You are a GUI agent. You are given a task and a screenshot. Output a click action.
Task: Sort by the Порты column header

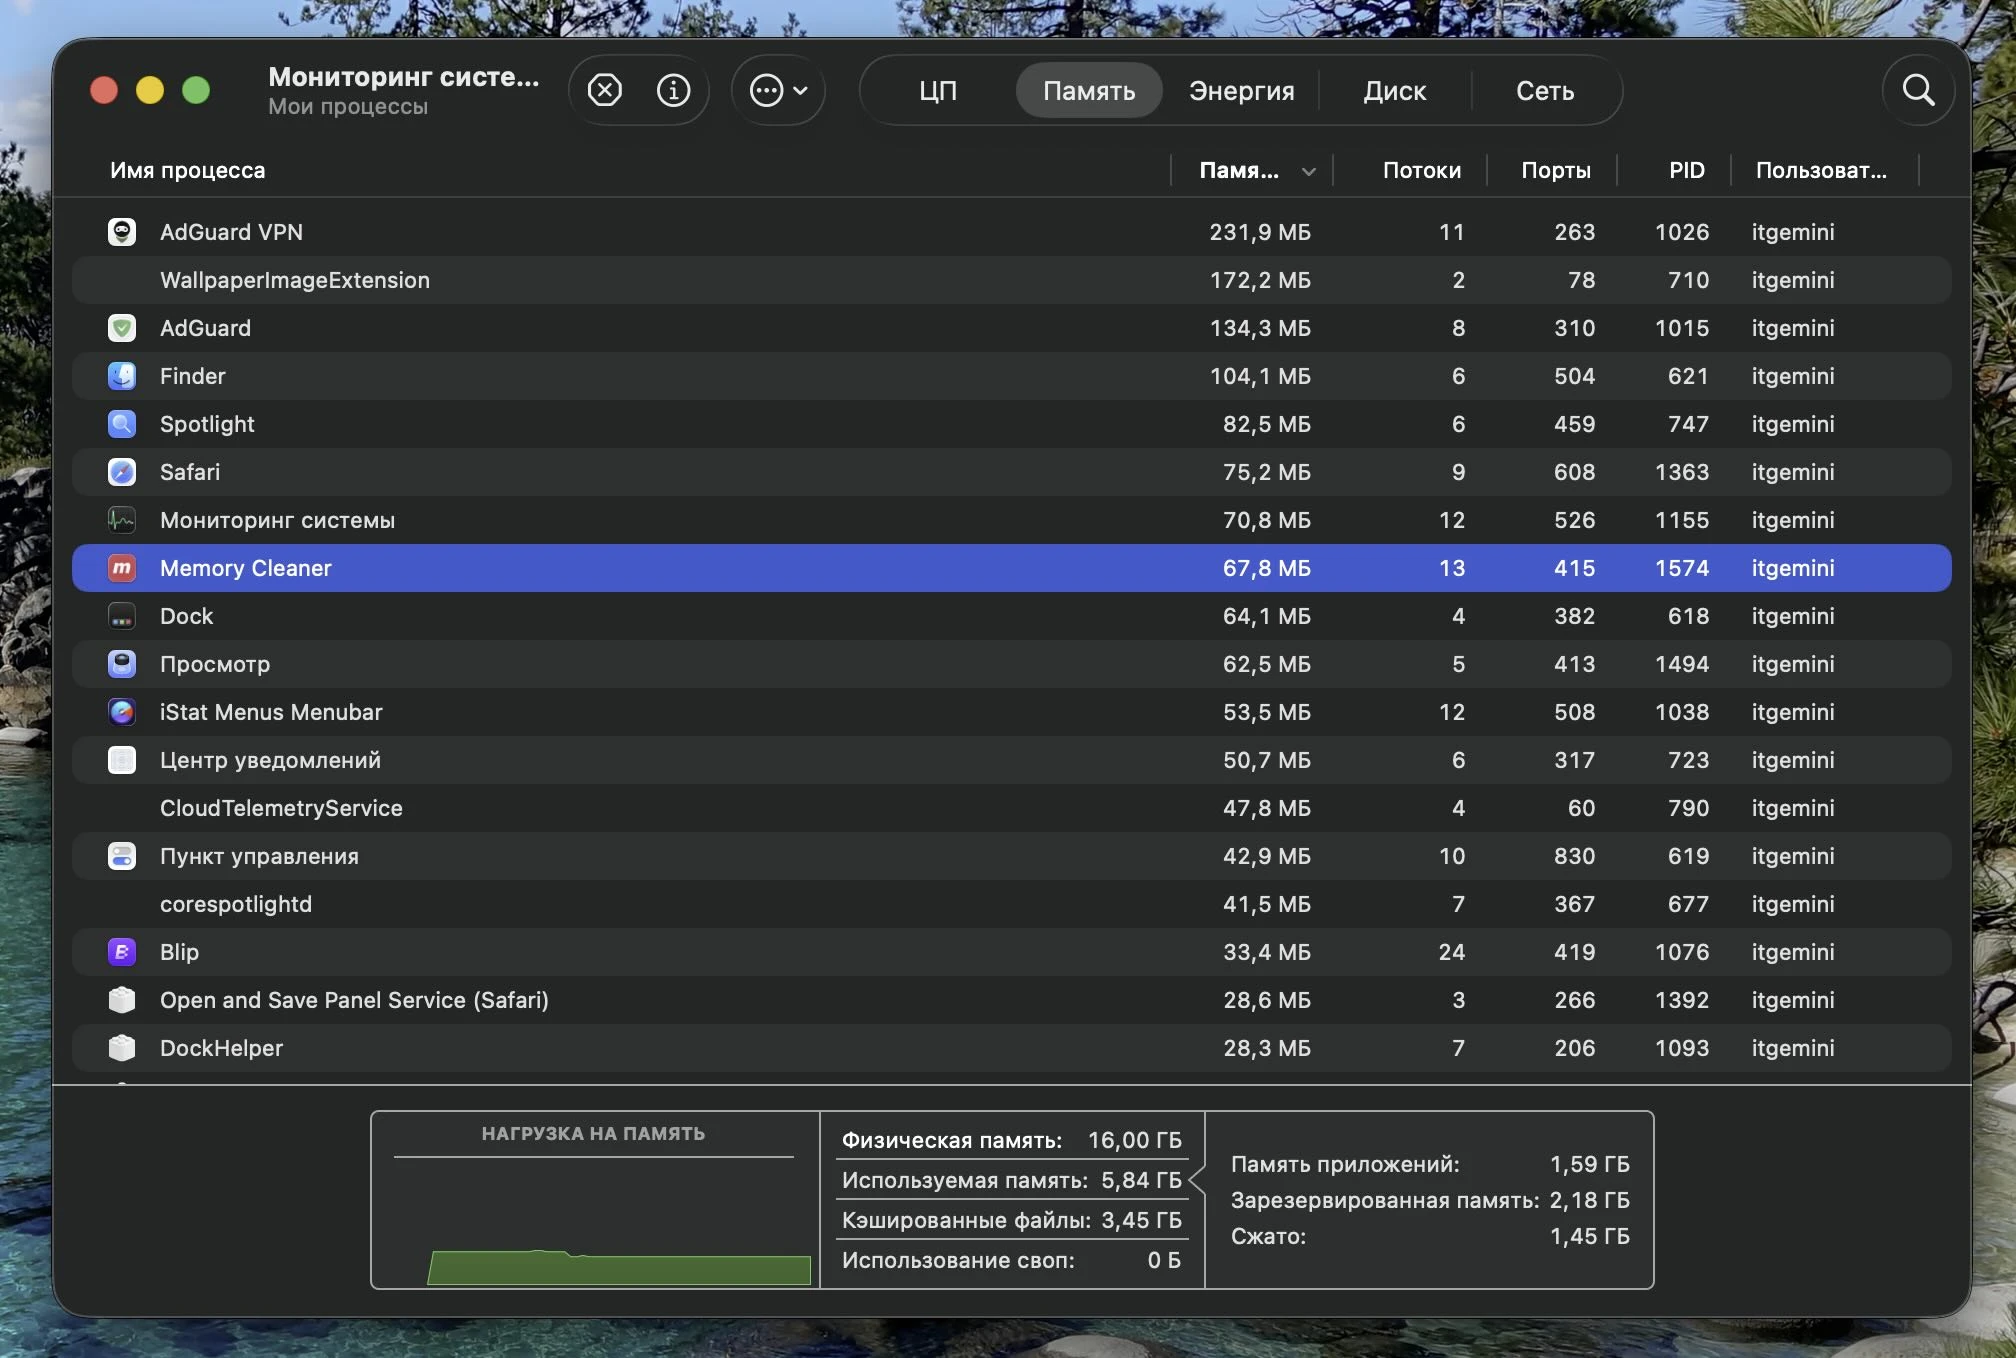pyautogui.click(x=1555, y=170)
